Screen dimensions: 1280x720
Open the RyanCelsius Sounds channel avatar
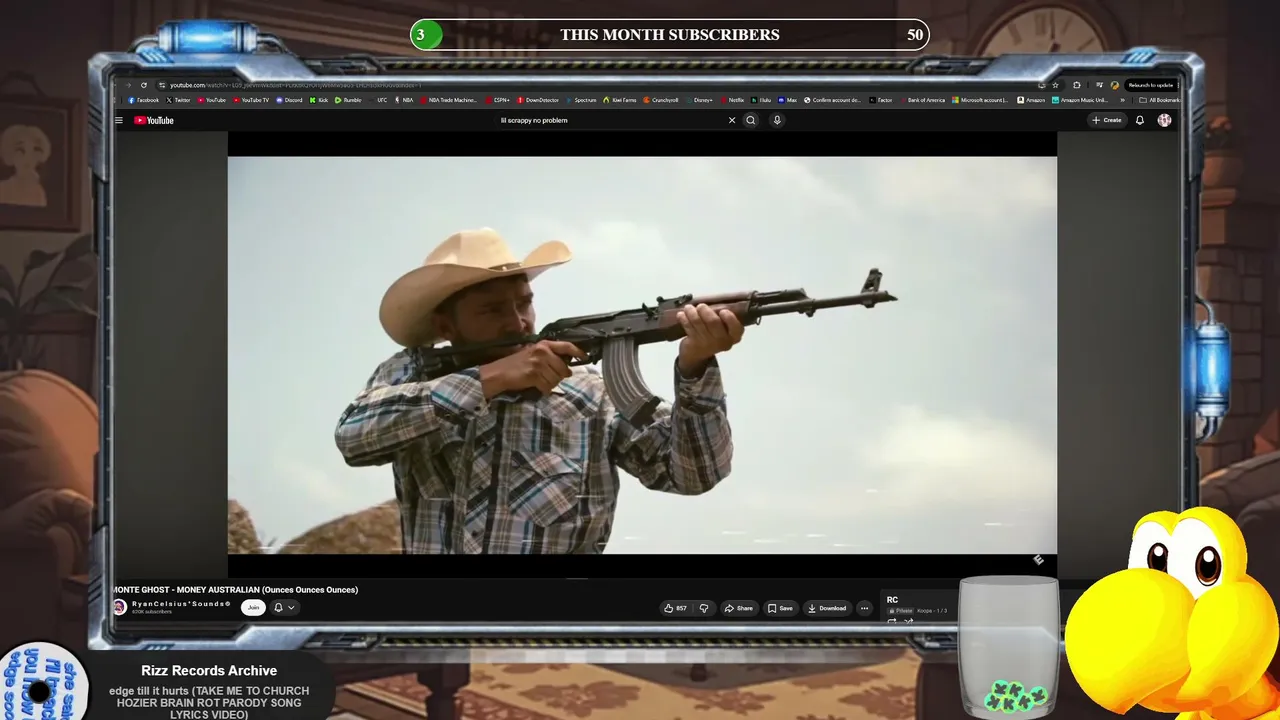[x=119, y=607]
